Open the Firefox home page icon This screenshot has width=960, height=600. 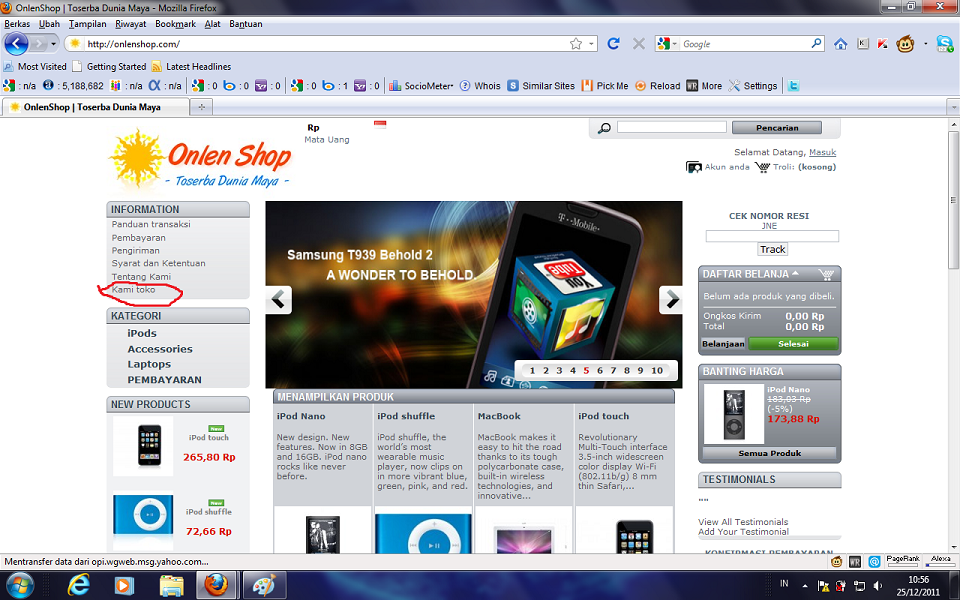tap(841, 43)
